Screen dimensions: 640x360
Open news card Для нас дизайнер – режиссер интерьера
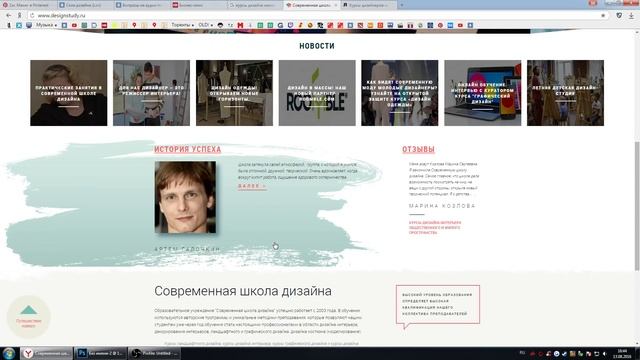[x=151, y=93]
